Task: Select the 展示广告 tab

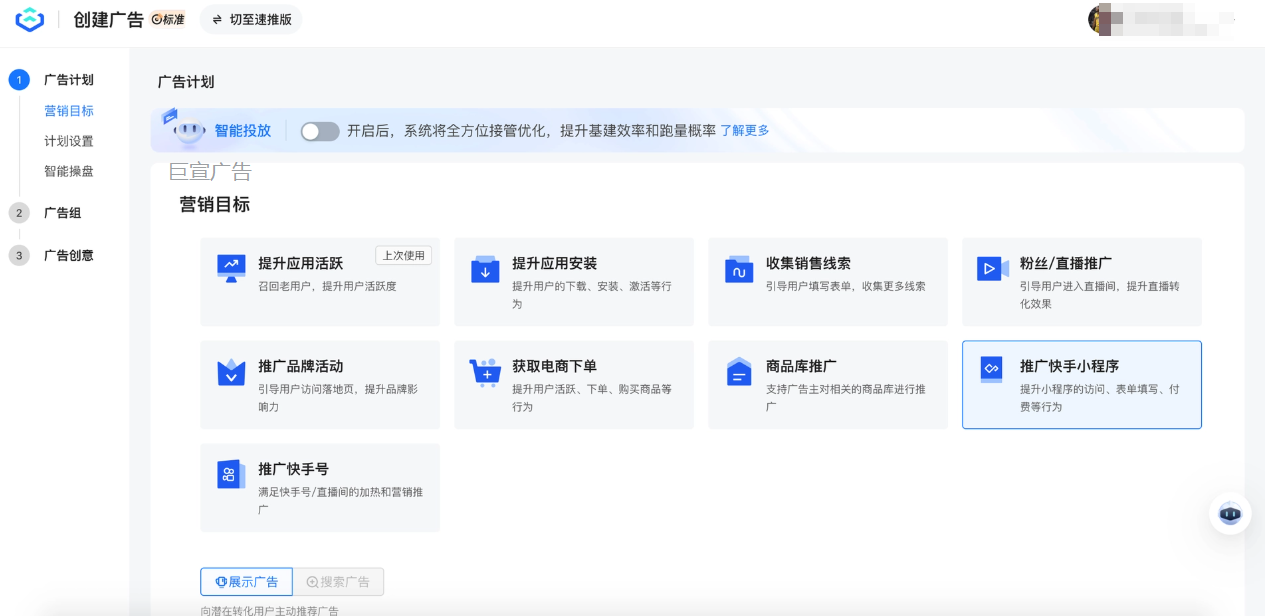Action: point(246,581)
